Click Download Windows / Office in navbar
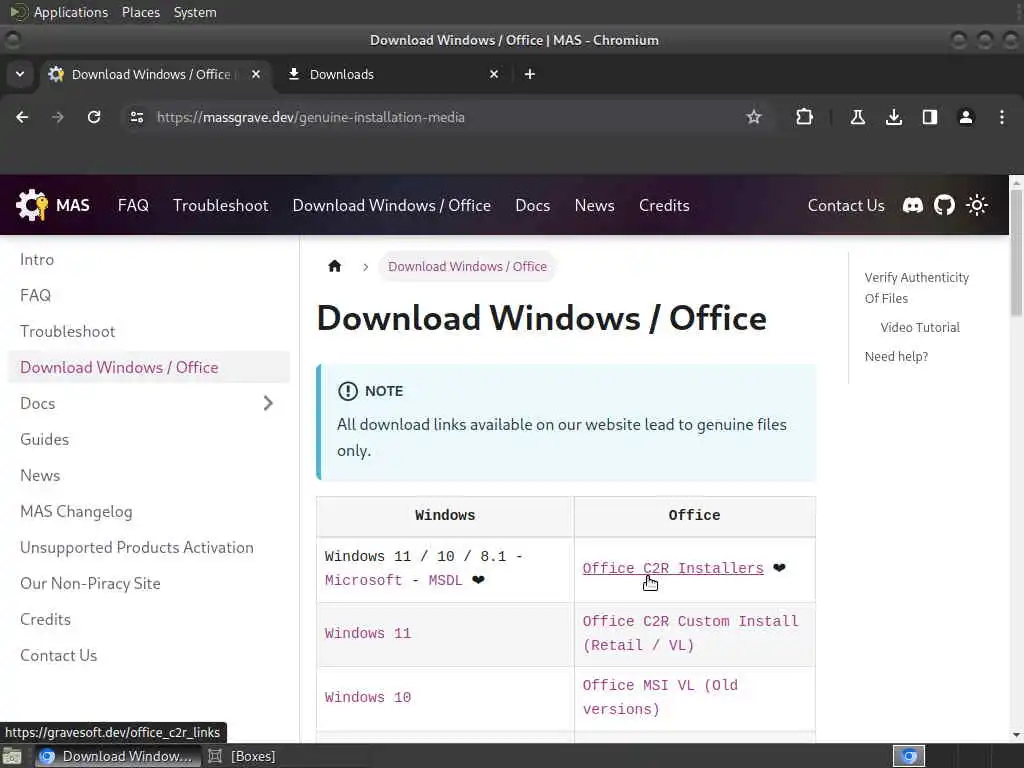 [392, 205]
